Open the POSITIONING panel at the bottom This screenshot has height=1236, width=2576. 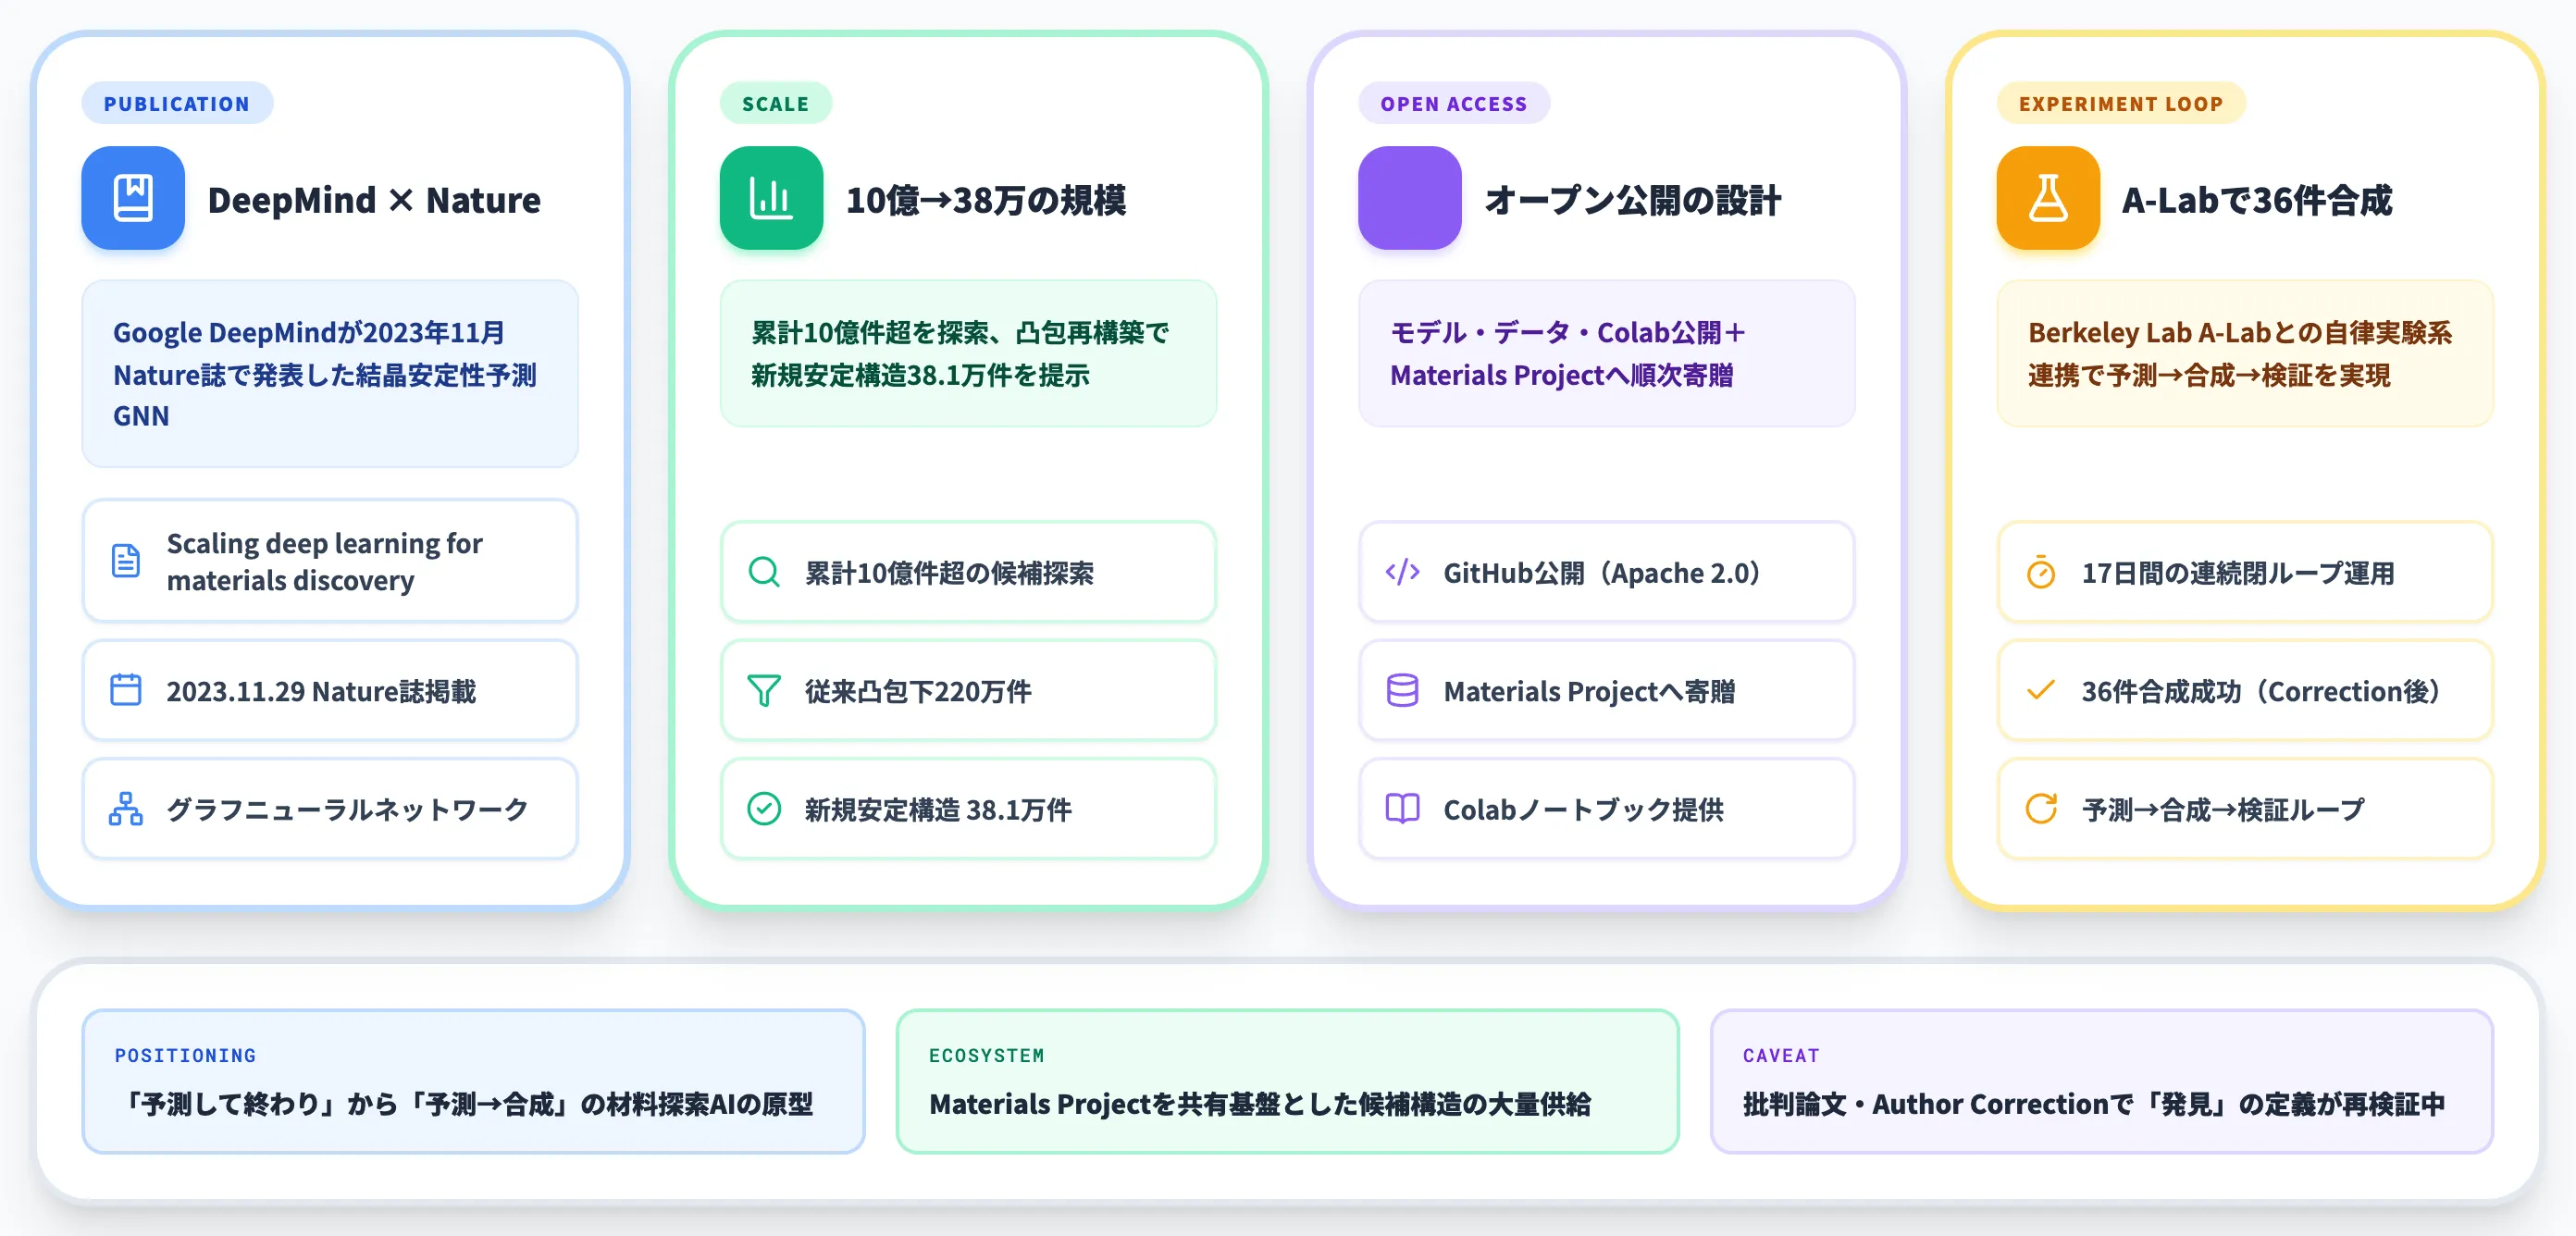tap(473, 1081)
